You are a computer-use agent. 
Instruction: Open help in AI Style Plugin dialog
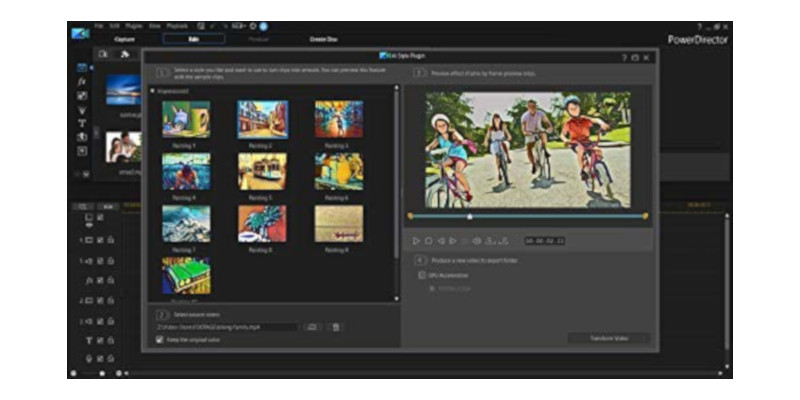coord(624,58)
